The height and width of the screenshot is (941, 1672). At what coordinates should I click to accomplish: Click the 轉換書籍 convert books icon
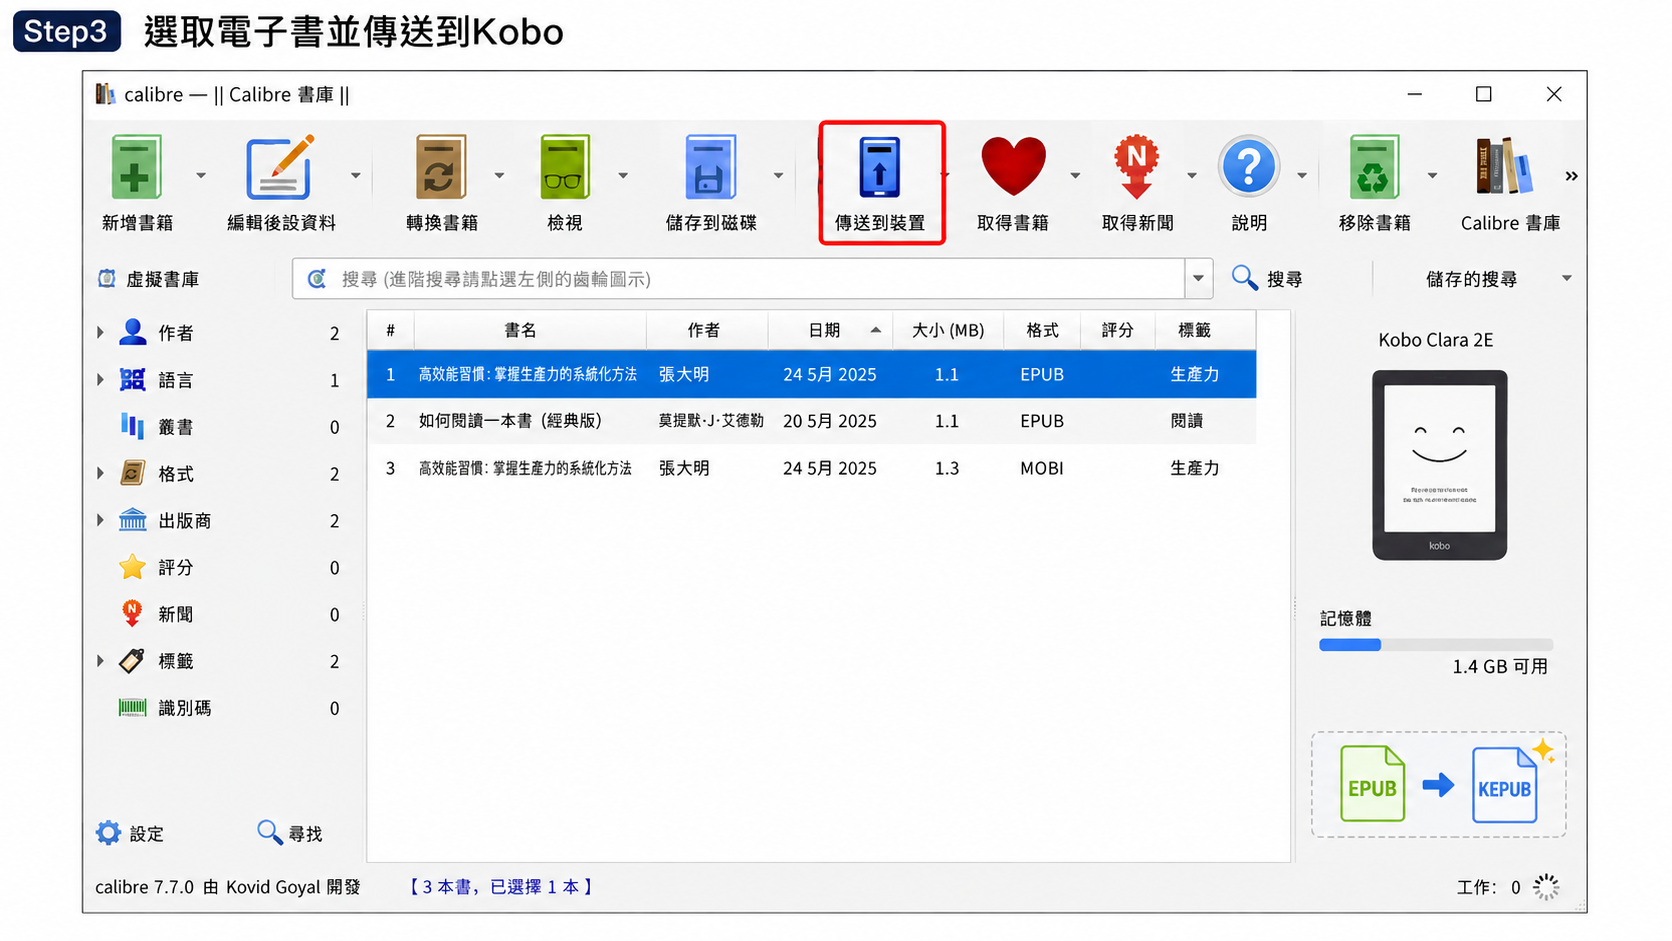(441, 168)
